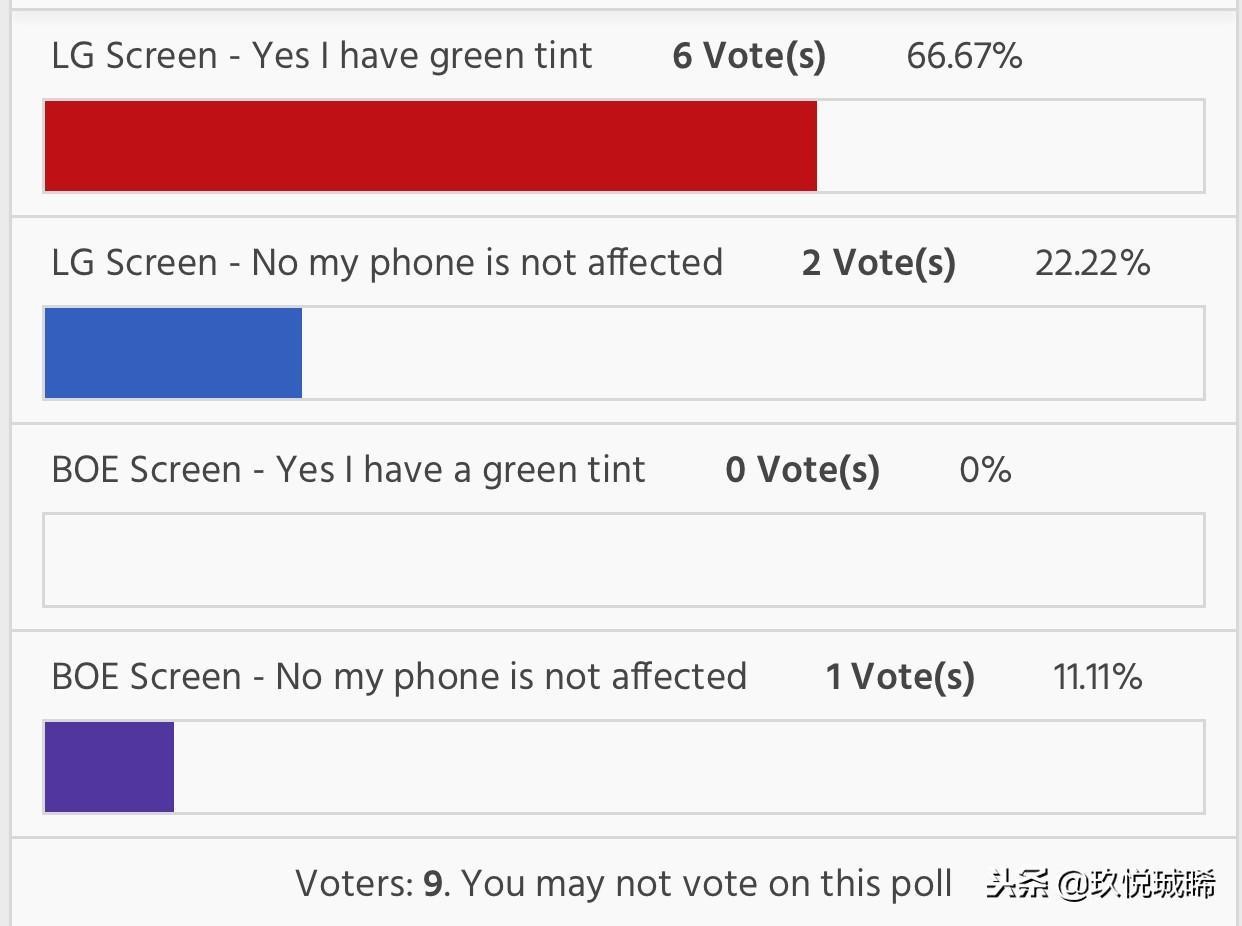Click the red LG green tint bar
The image size is (1242, 926).
point(430,146)
